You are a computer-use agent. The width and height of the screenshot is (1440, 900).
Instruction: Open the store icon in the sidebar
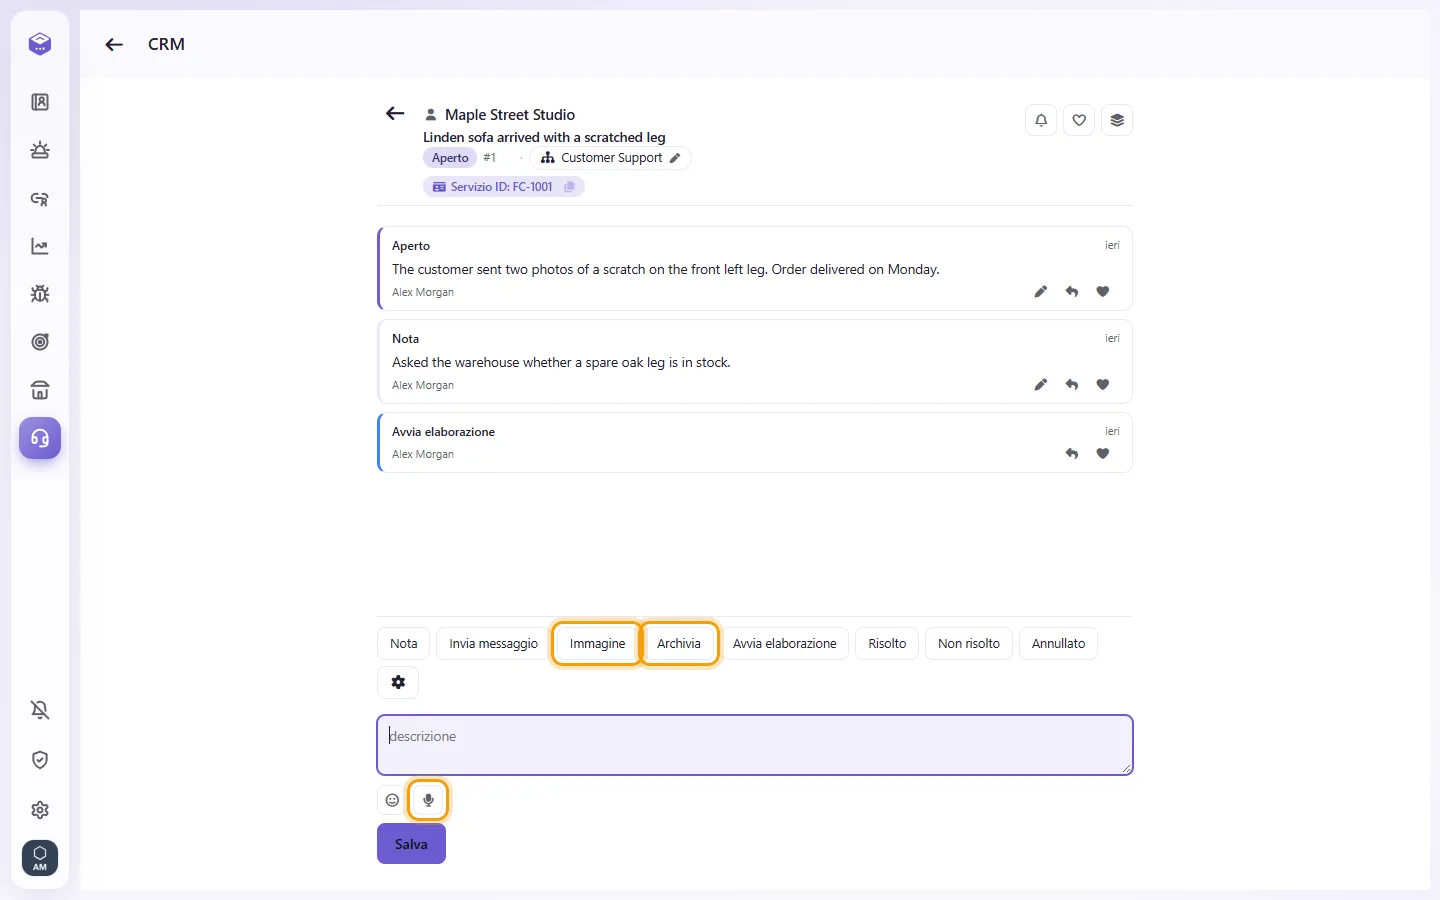[40, 390]
